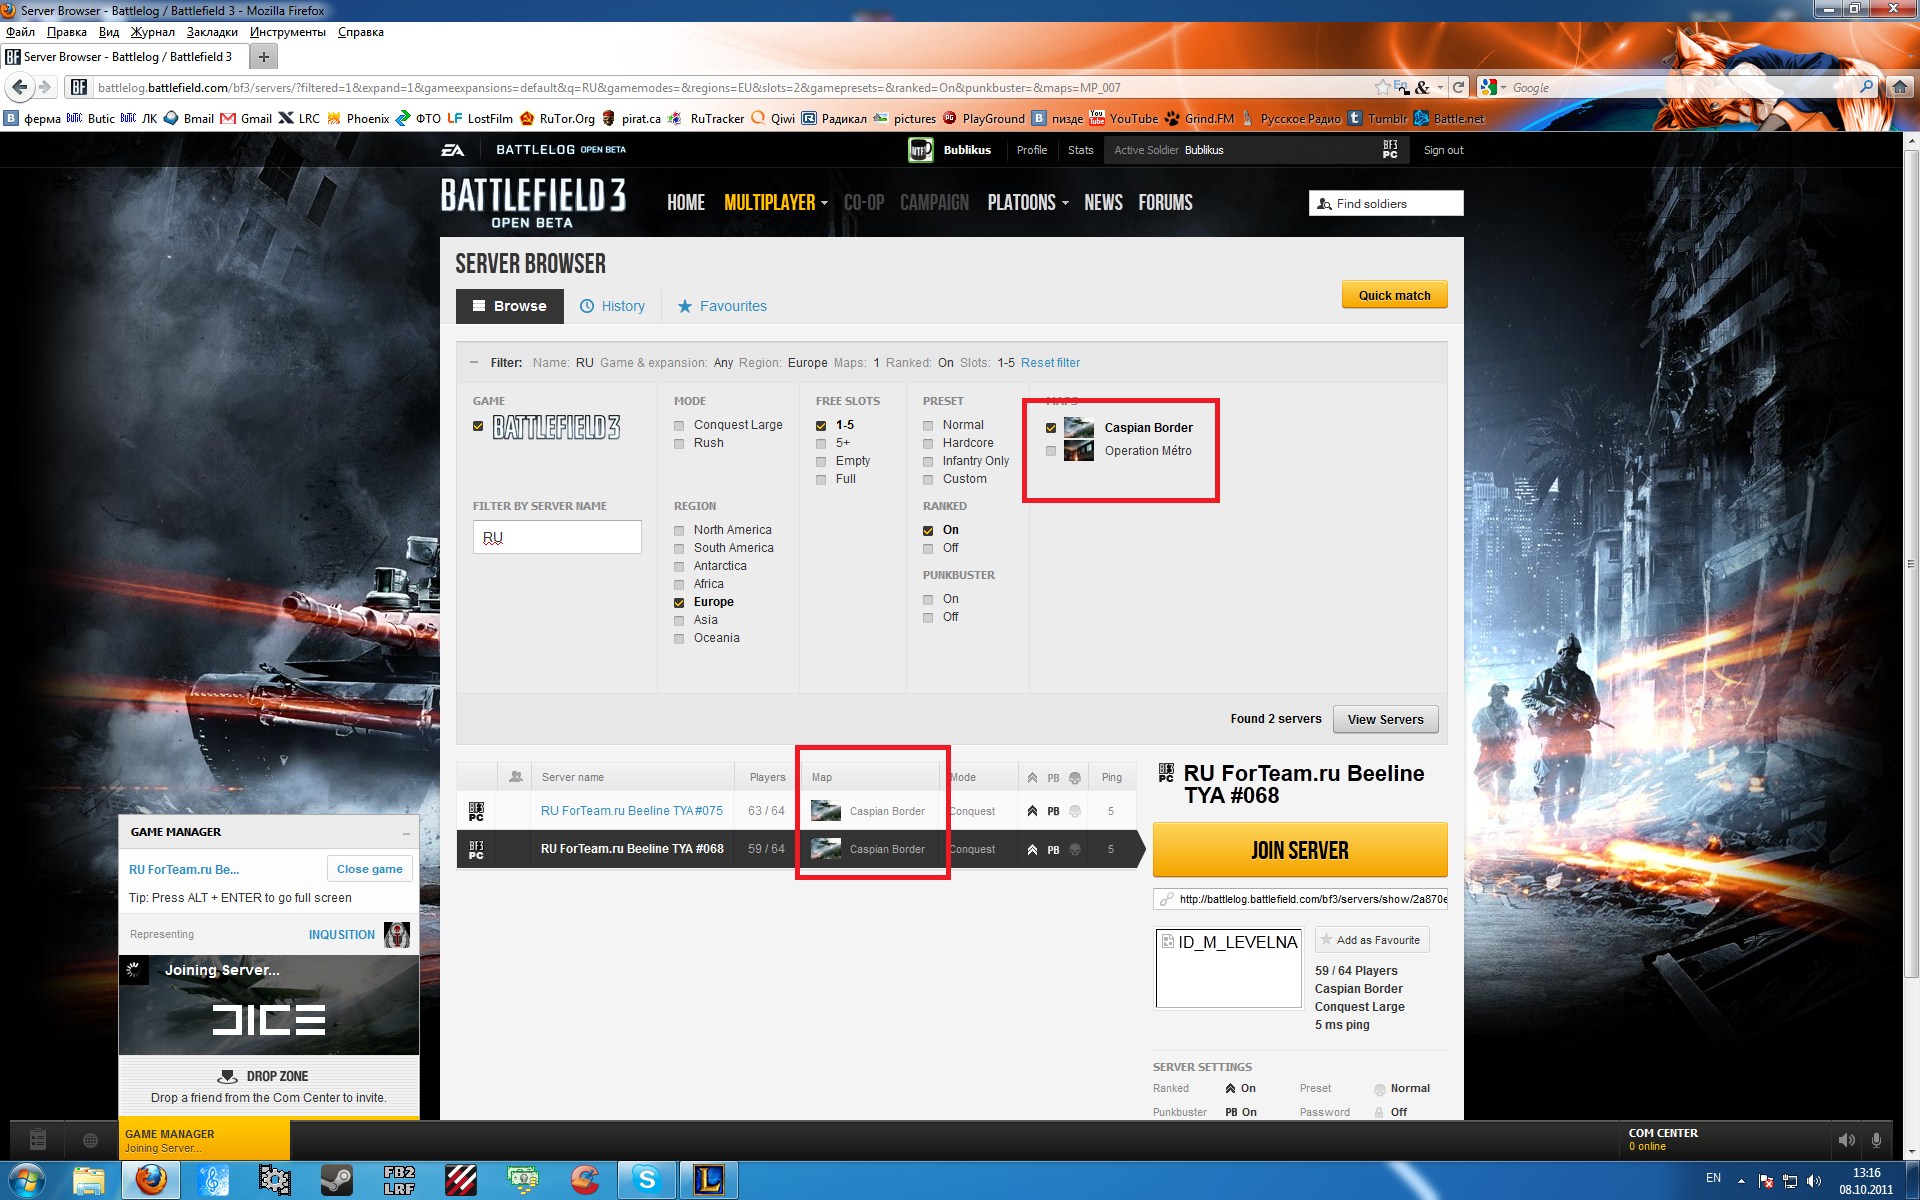The height and width of the screenshot is (1200, 1920).
Task: Click the friends column header icon
Action: click(515, 777)
